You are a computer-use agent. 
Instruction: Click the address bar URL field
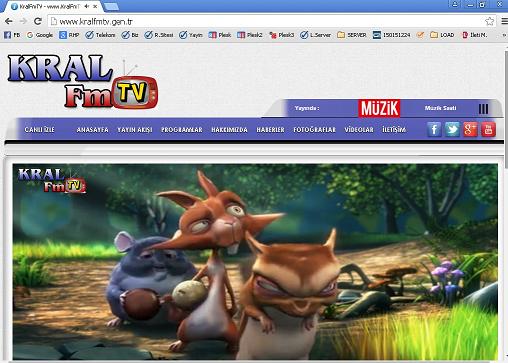click(267, 22)
